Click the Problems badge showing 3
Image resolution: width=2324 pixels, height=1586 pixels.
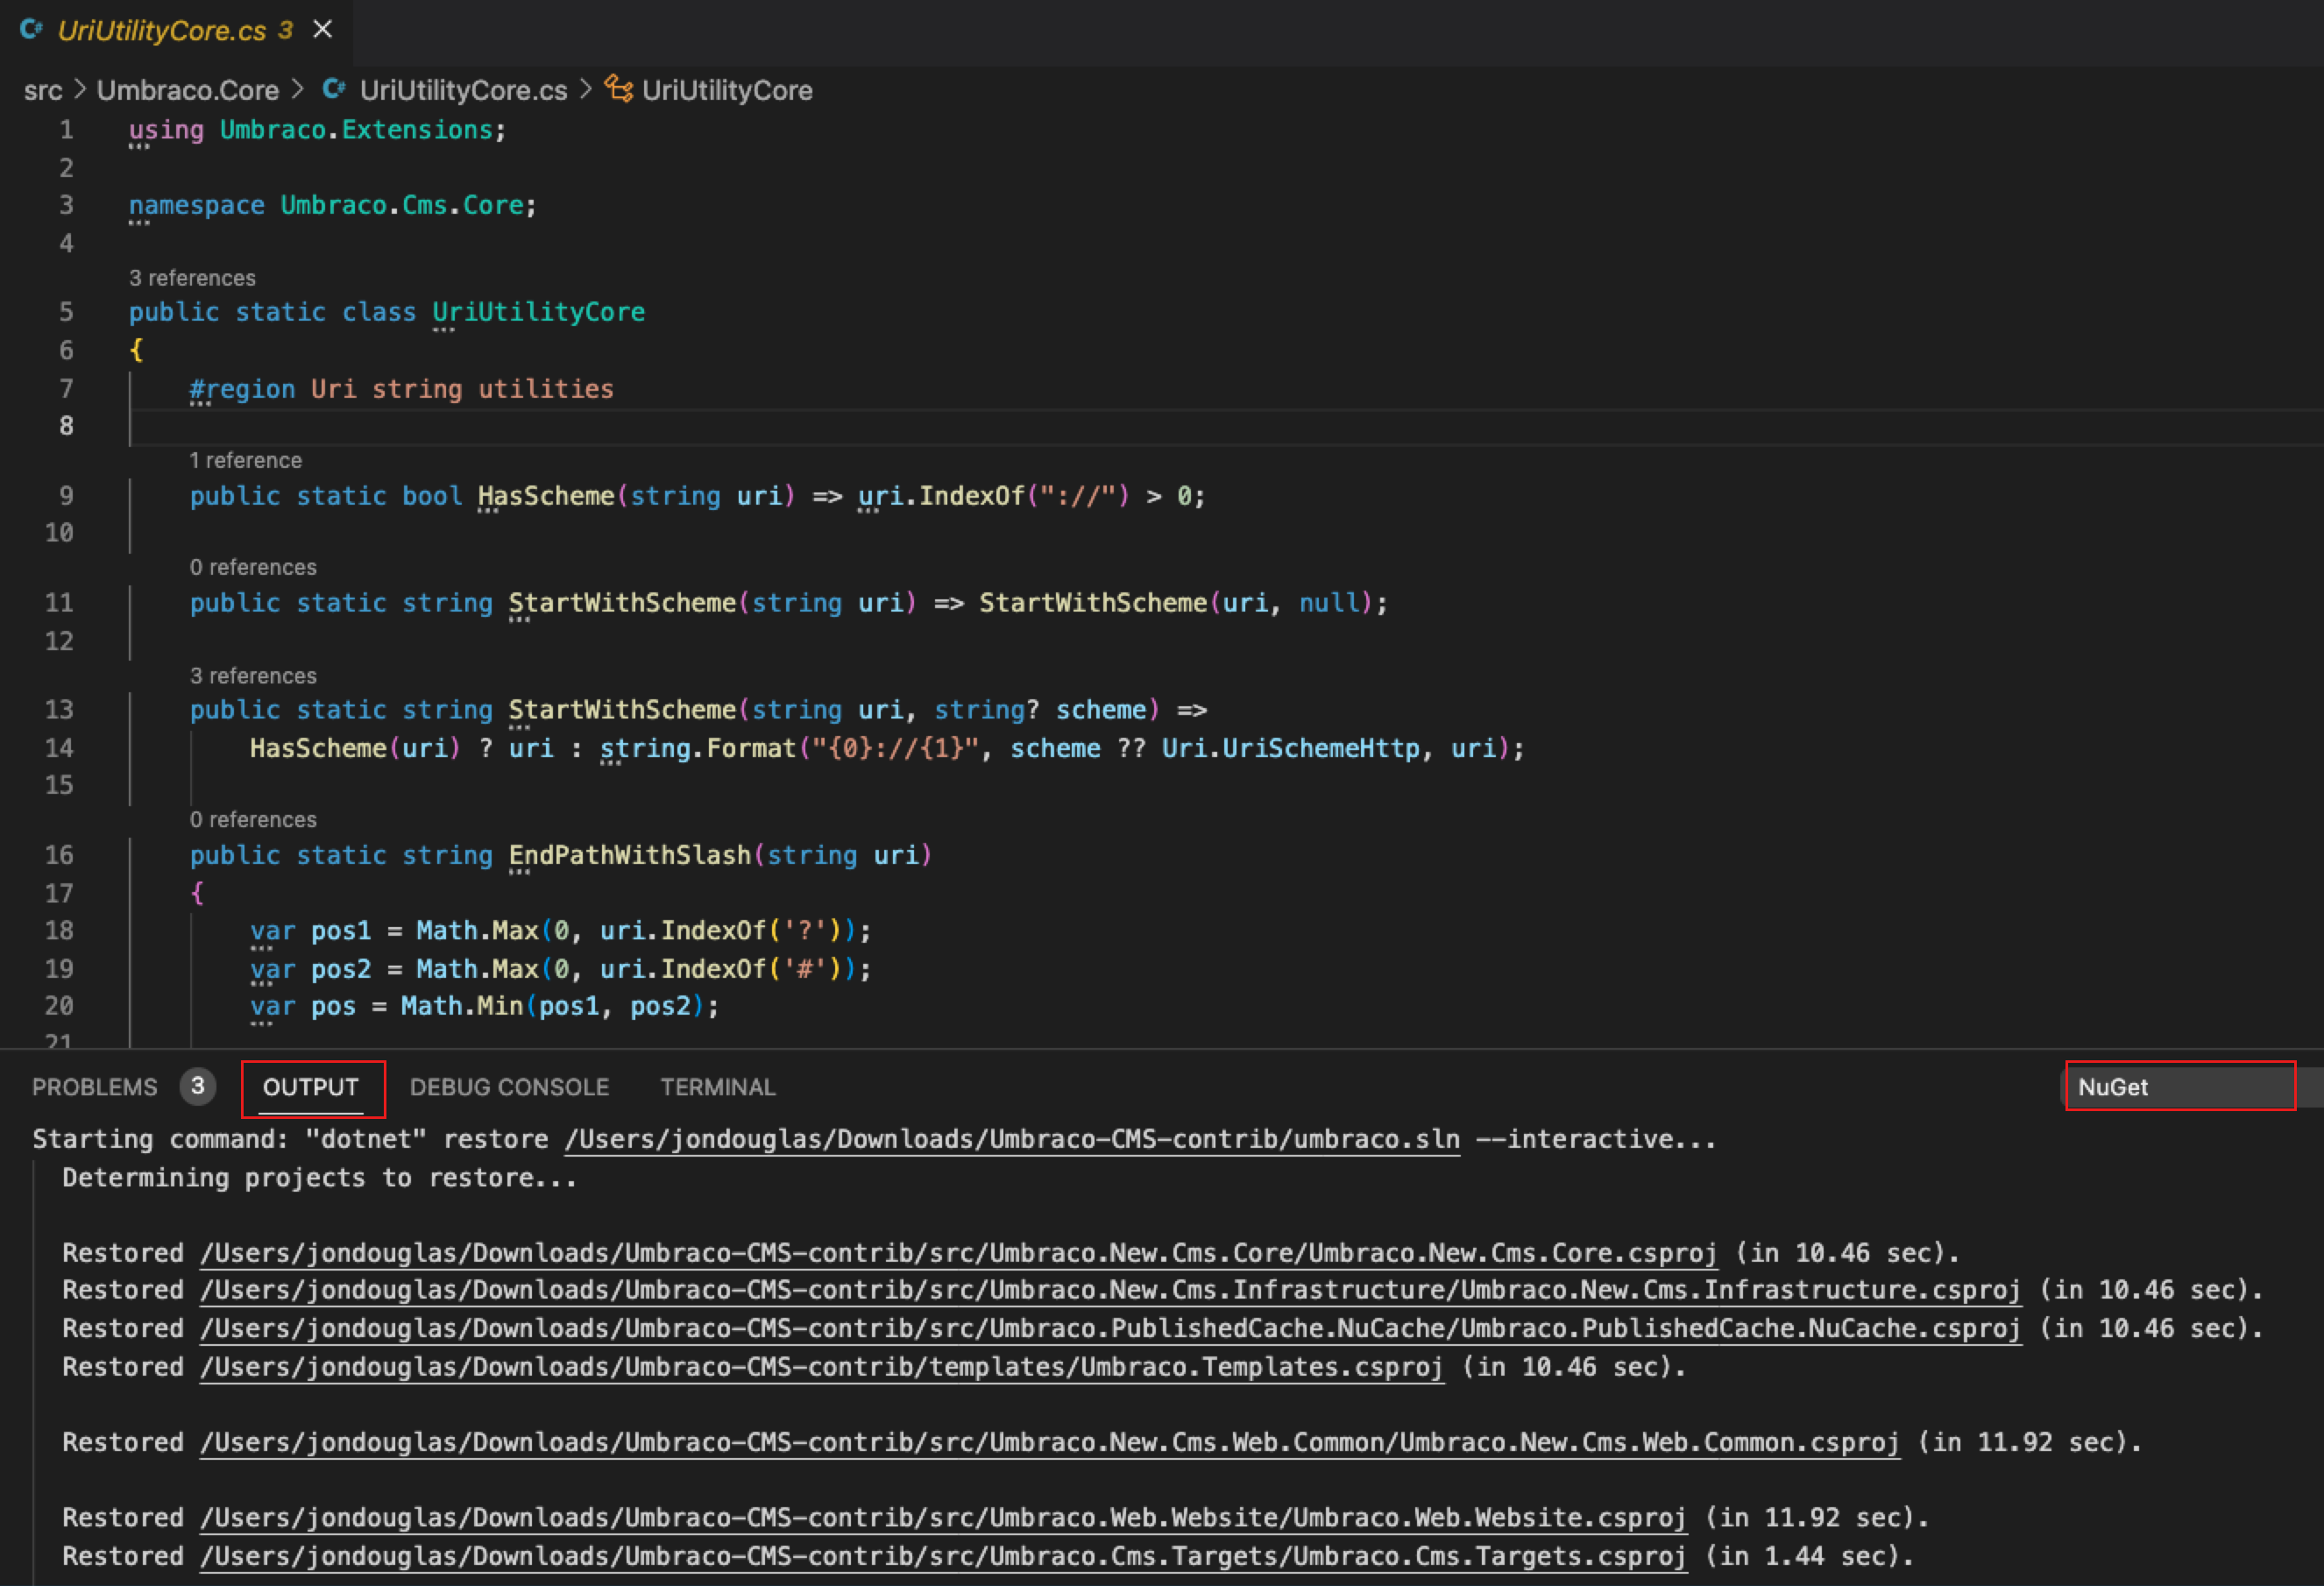198,1087
